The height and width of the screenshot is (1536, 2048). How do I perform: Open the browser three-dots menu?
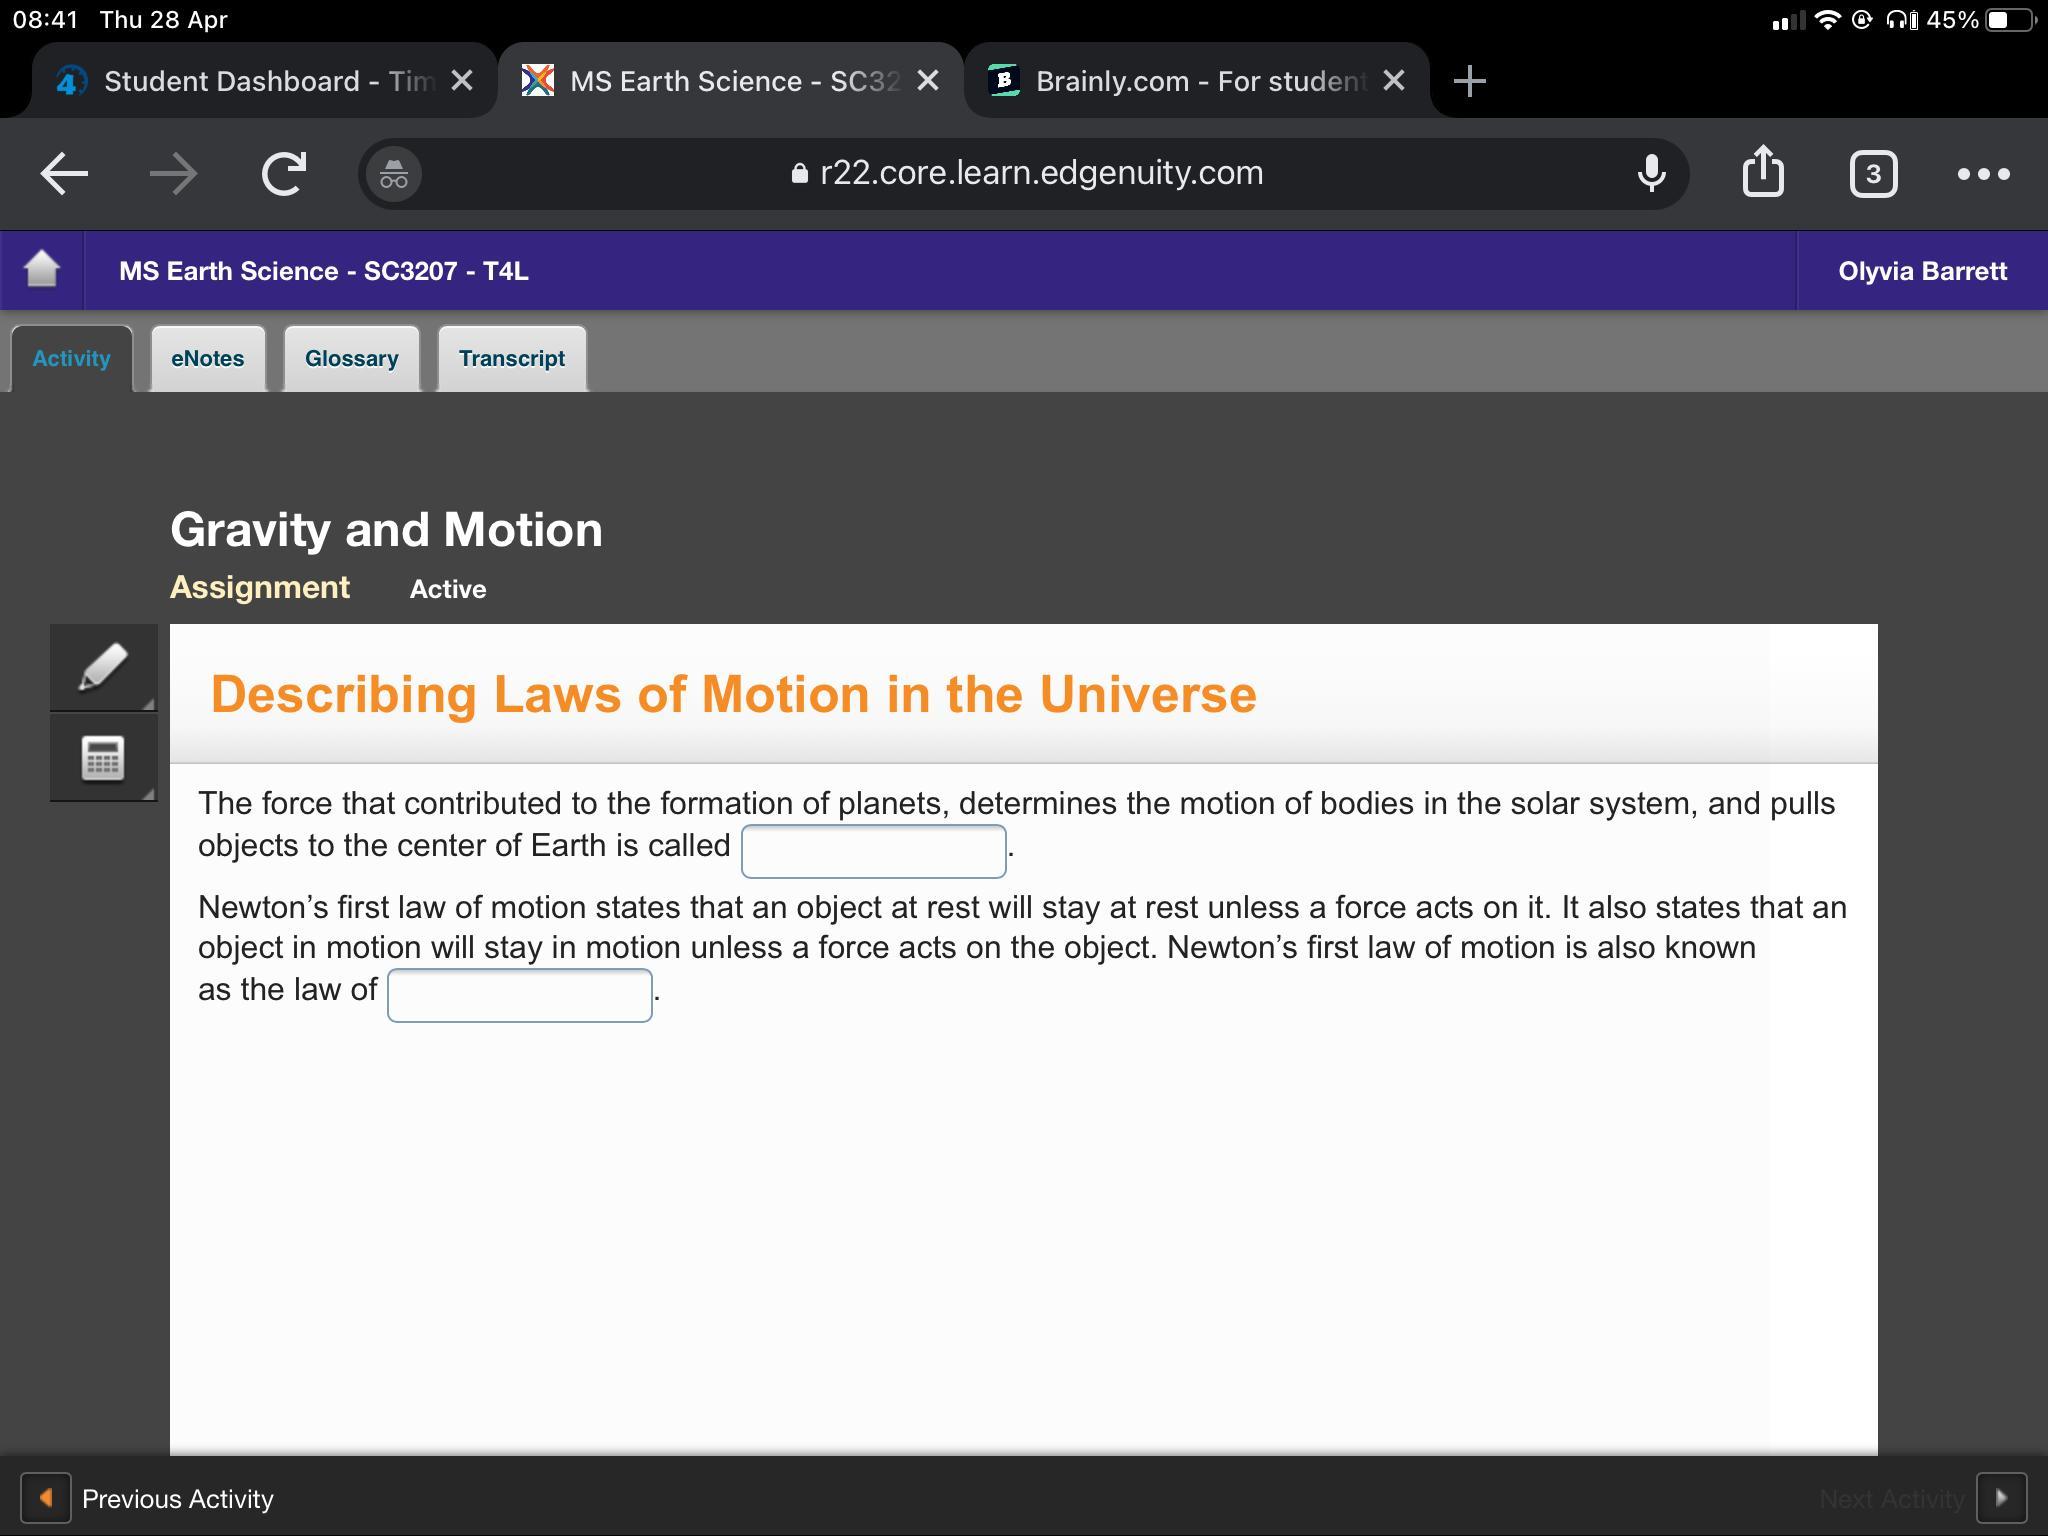[x=1983, y=174]
